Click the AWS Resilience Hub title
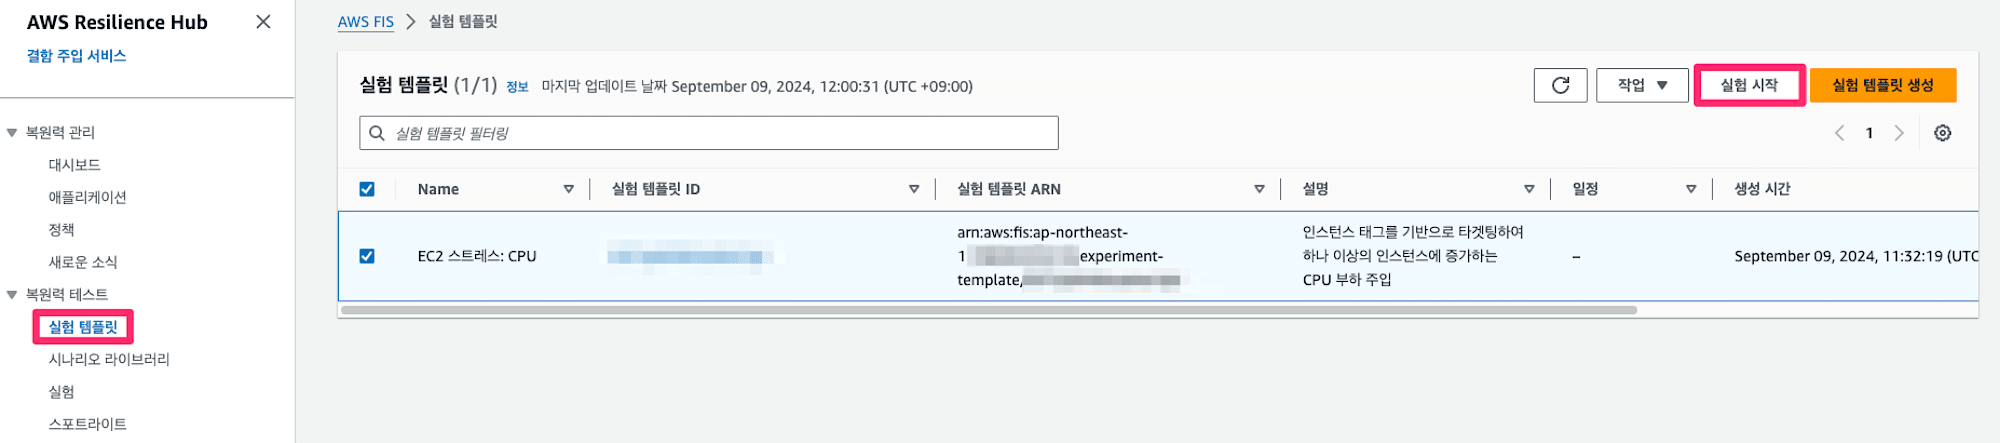 click(x=117, y=22)
